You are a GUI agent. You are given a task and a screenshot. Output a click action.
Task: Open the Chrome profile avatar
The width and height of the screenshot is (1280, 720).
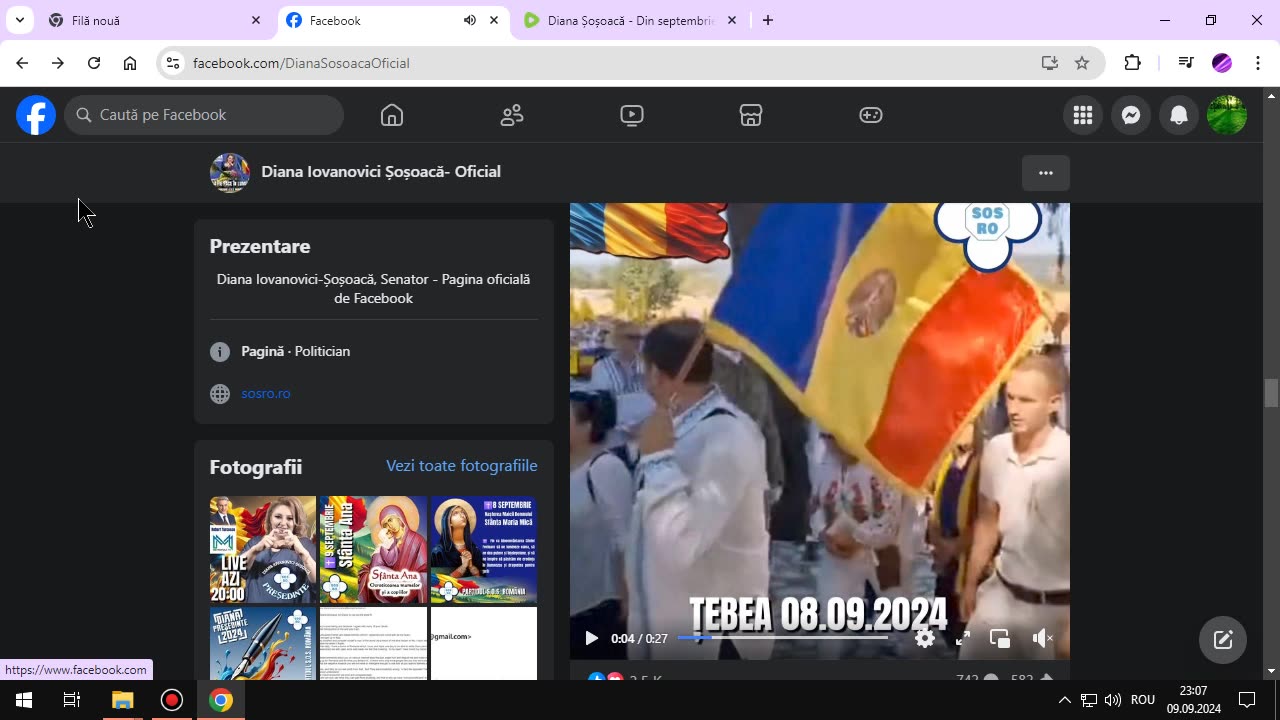click(x=1222, y=63)
